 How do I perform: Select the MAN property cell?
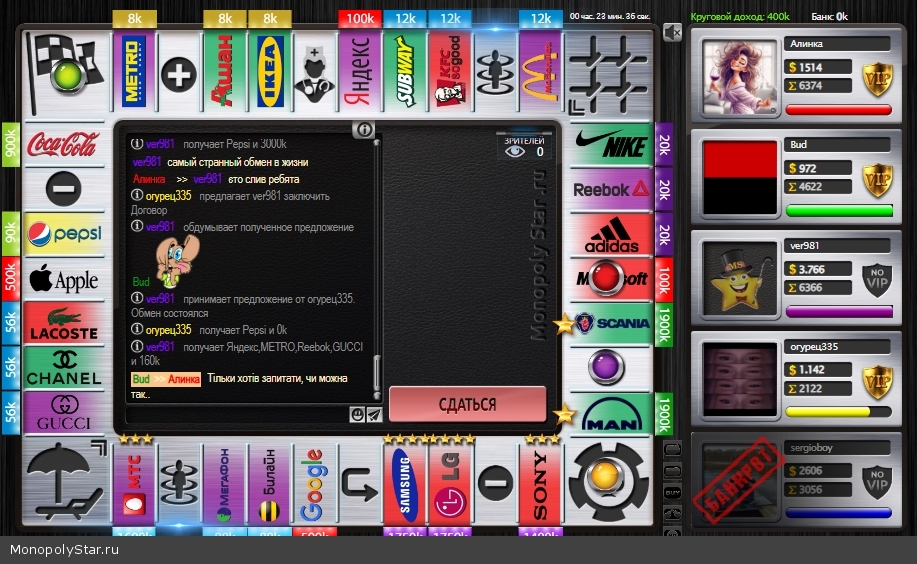tap(611, 414)
